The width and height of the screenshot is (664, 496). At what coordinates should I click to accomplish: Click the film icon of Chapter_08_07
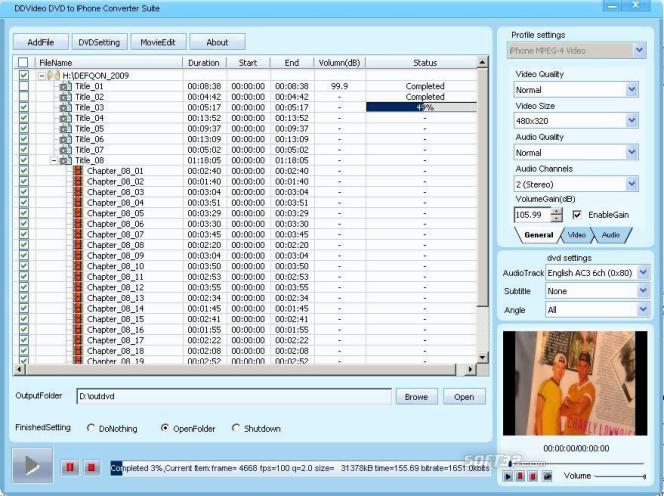coord(78,235)
